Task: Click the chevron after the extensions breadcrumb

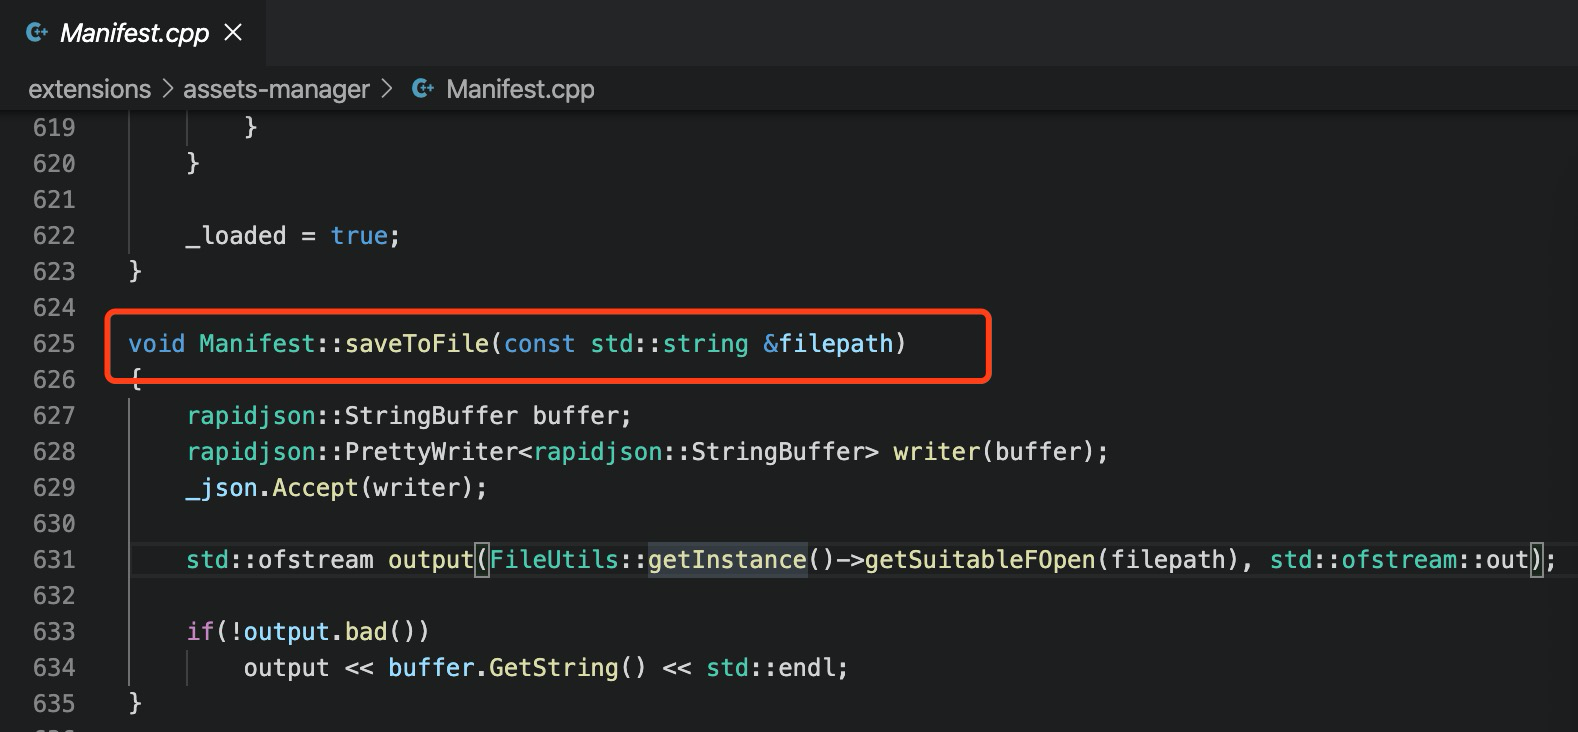Action: pos(167,89)
